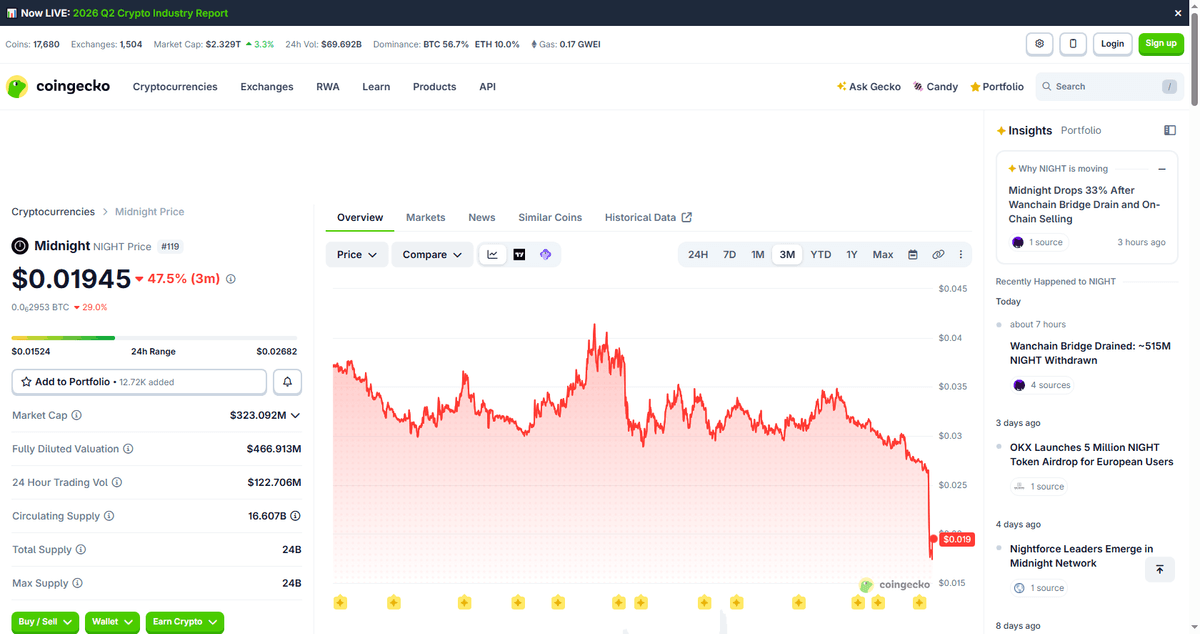The image size is (1200, 634).
Task: Click Cryptocurrencies breadcrumb link
Action: 53,212
